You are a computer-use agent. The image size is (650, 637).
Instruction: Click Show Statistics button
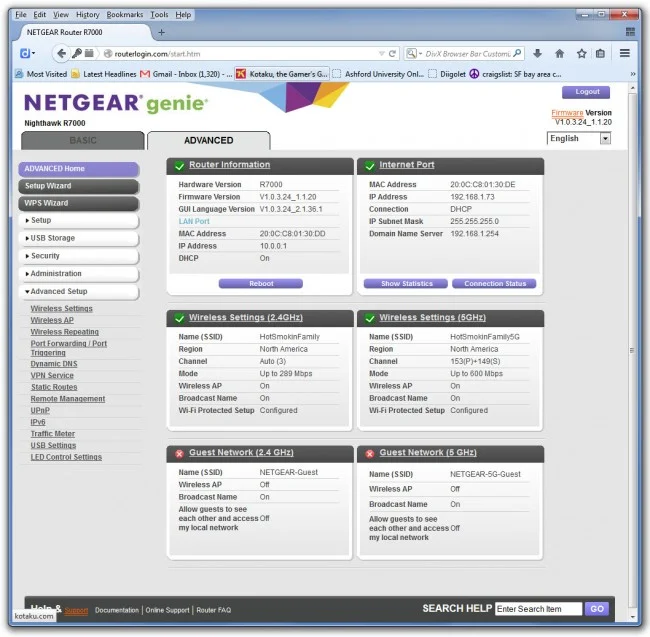tap(406, 284)
